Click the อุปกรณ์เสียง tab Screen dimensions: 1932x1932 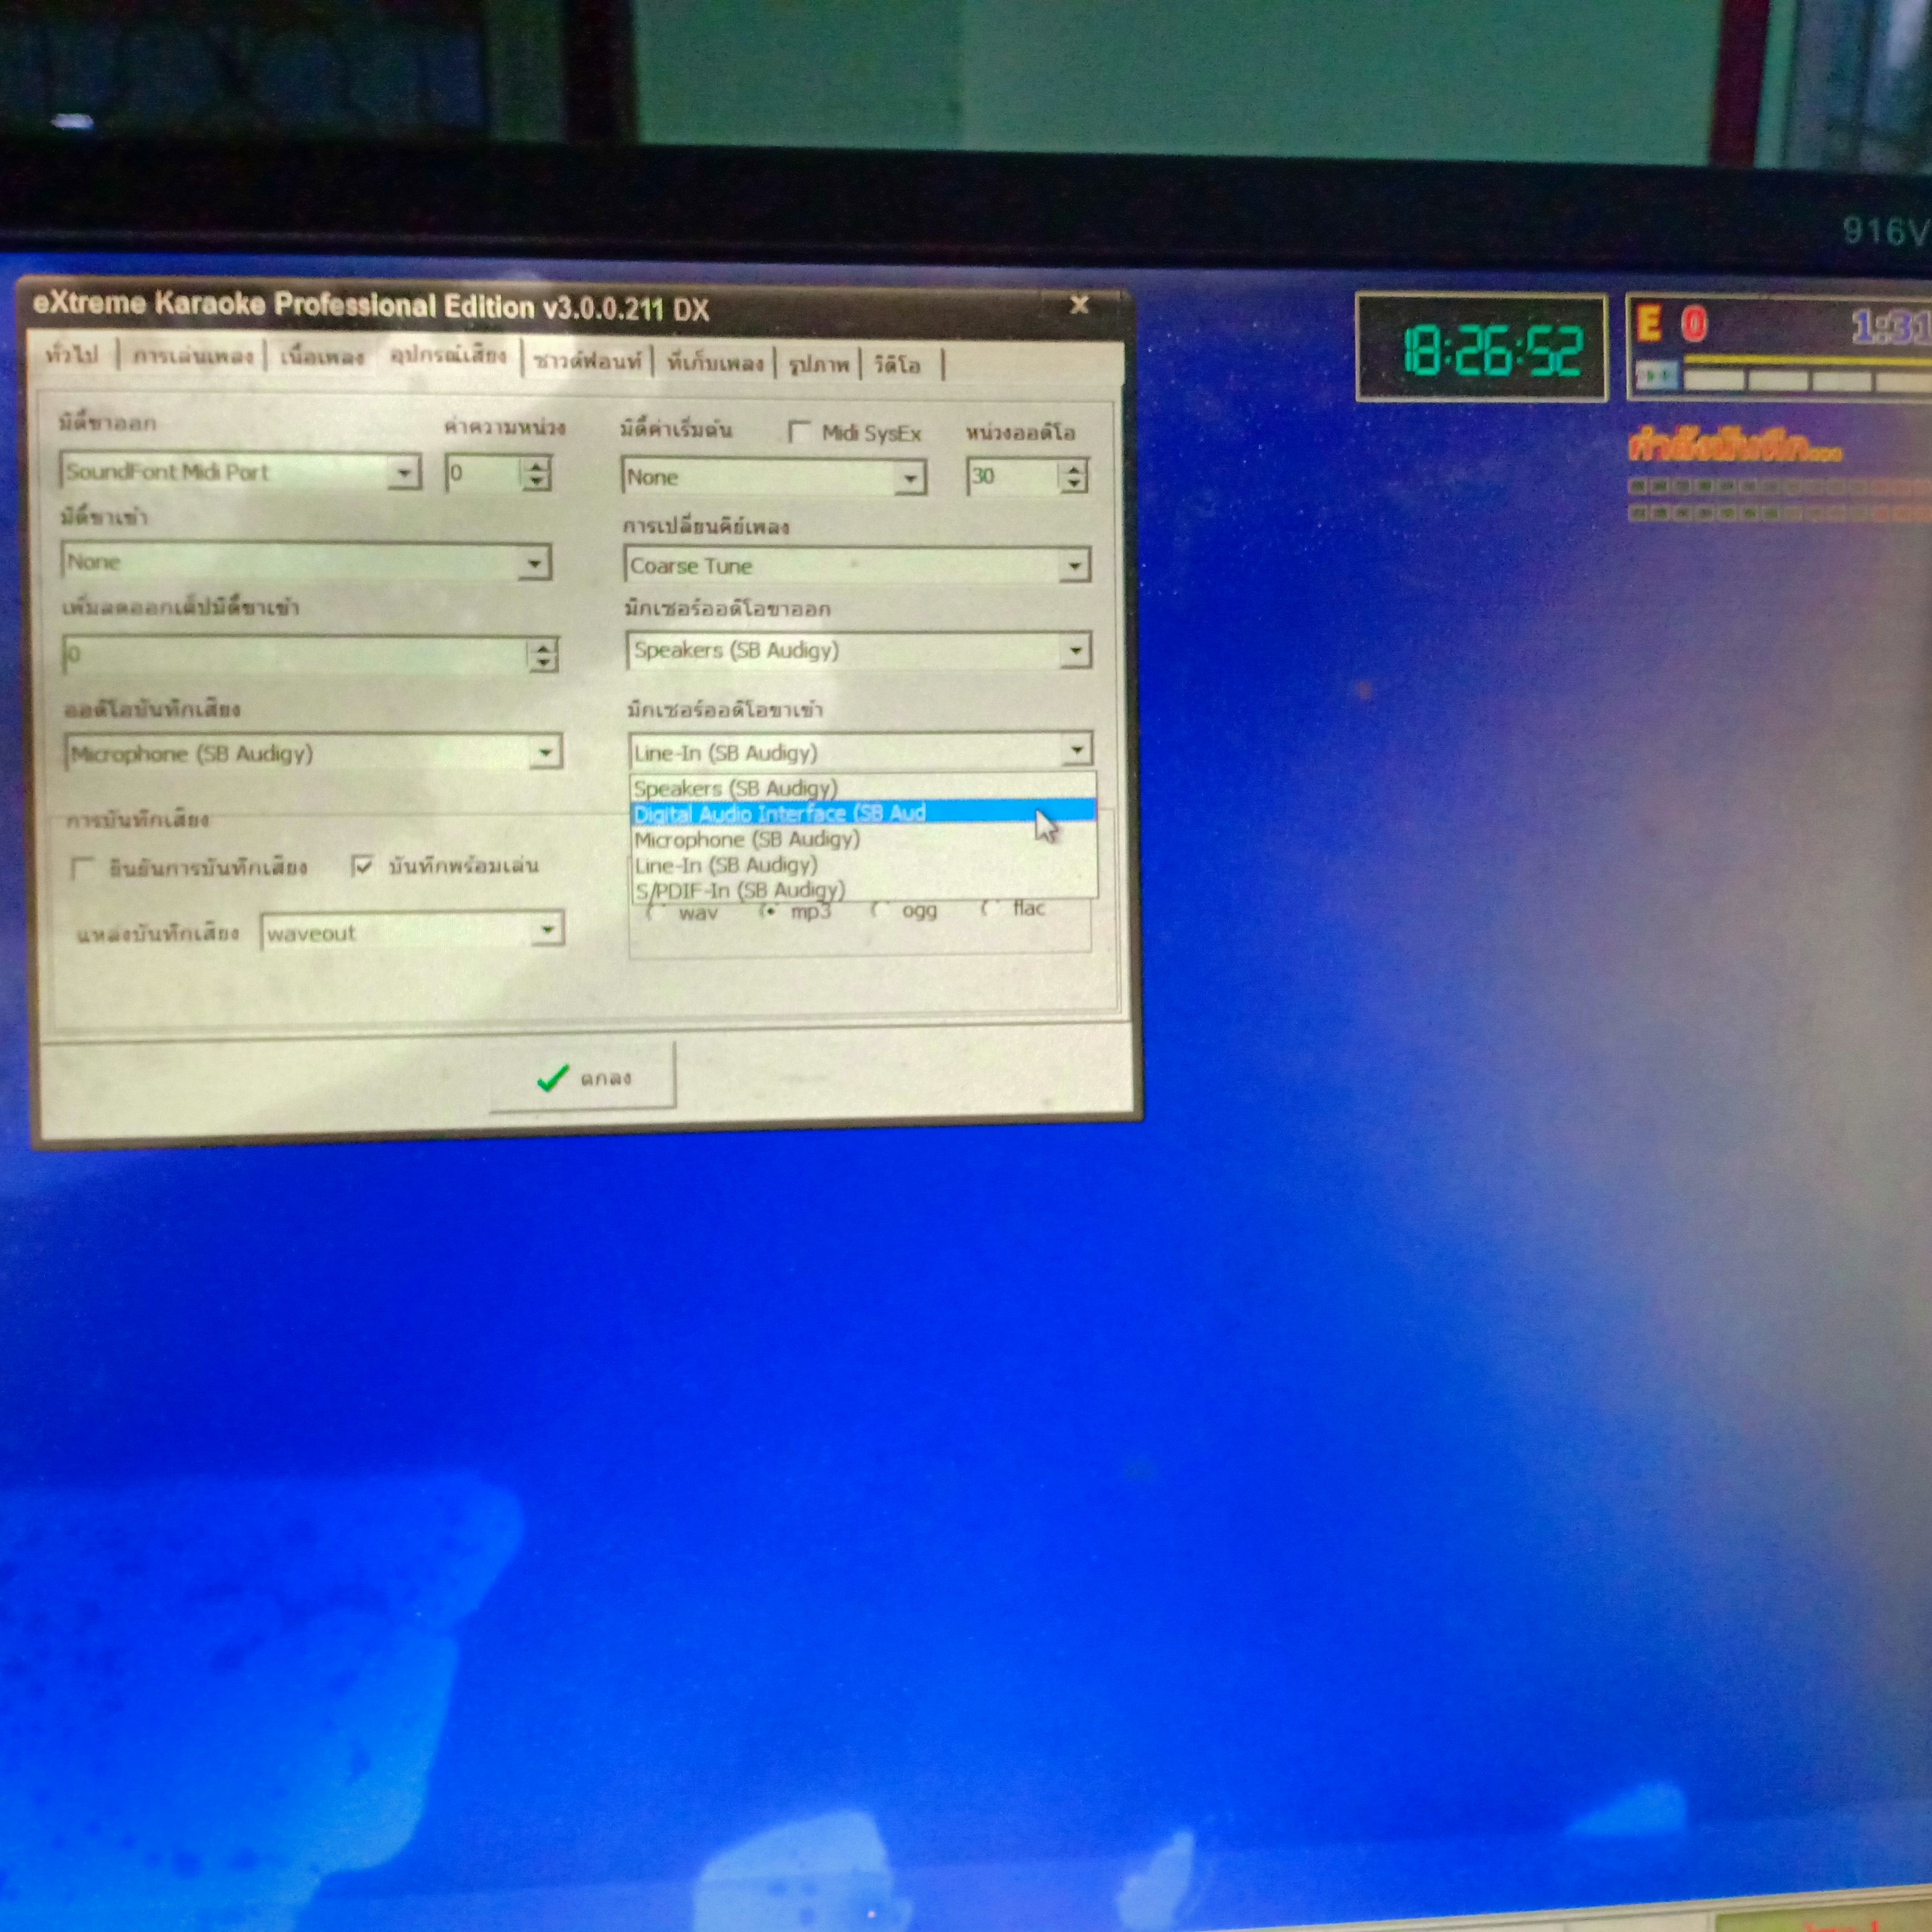[449, 355]
